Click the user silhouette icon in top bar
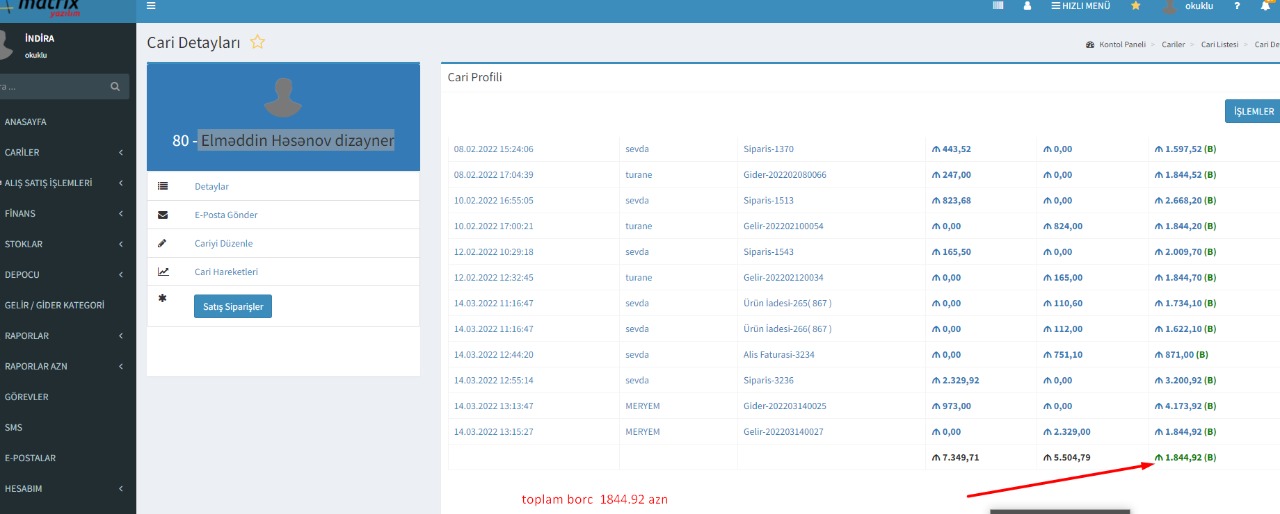Screen dimensions: 1280x514 click(1027, 6)
